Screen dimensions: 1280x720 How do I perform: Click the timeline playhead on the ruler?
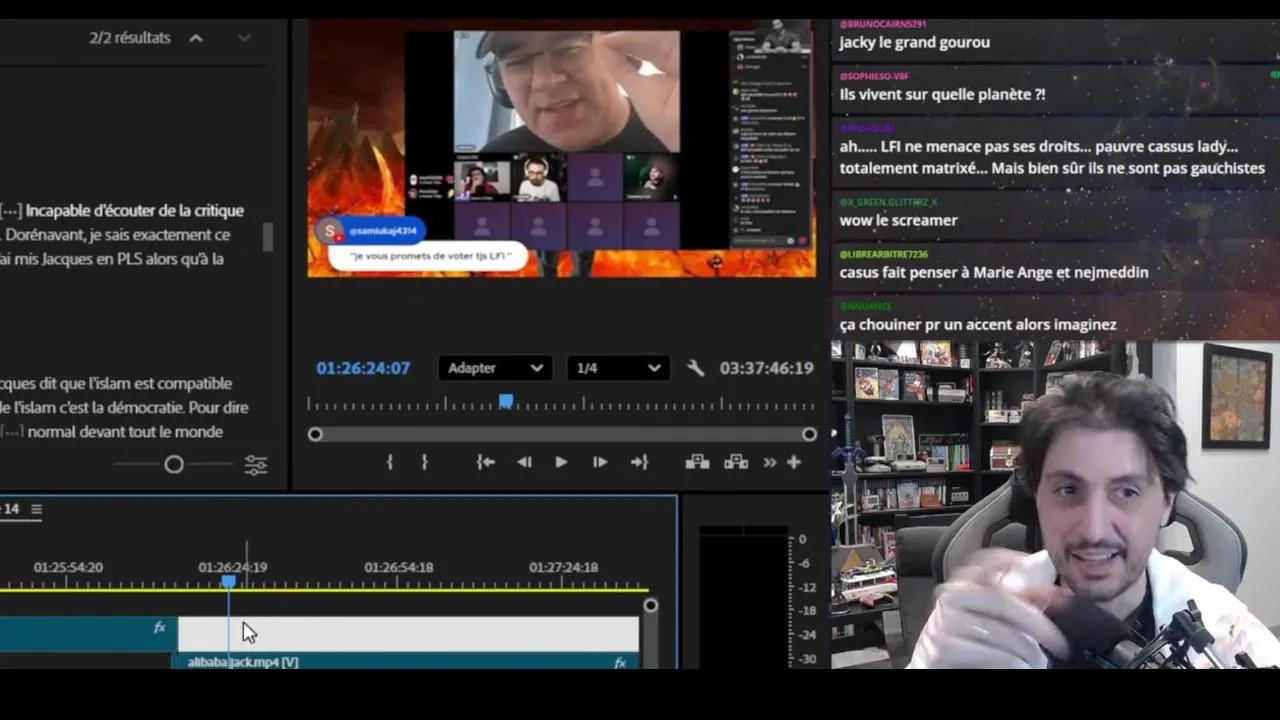(229, 581)
